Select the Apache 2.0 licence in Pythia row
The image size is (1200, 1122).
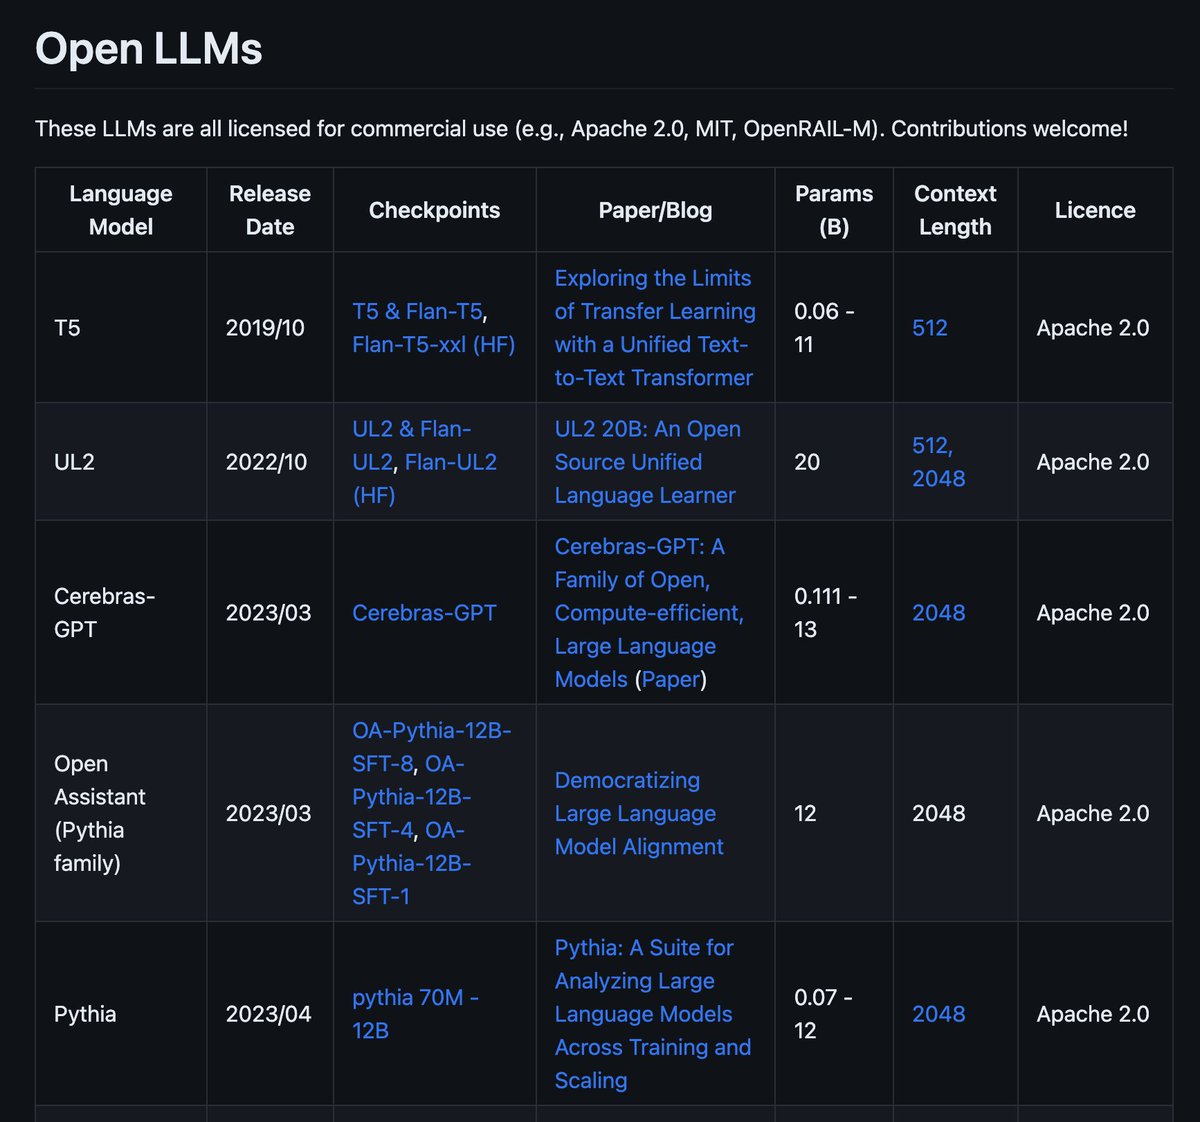pyautogui.click(x=1093, y=1014)
